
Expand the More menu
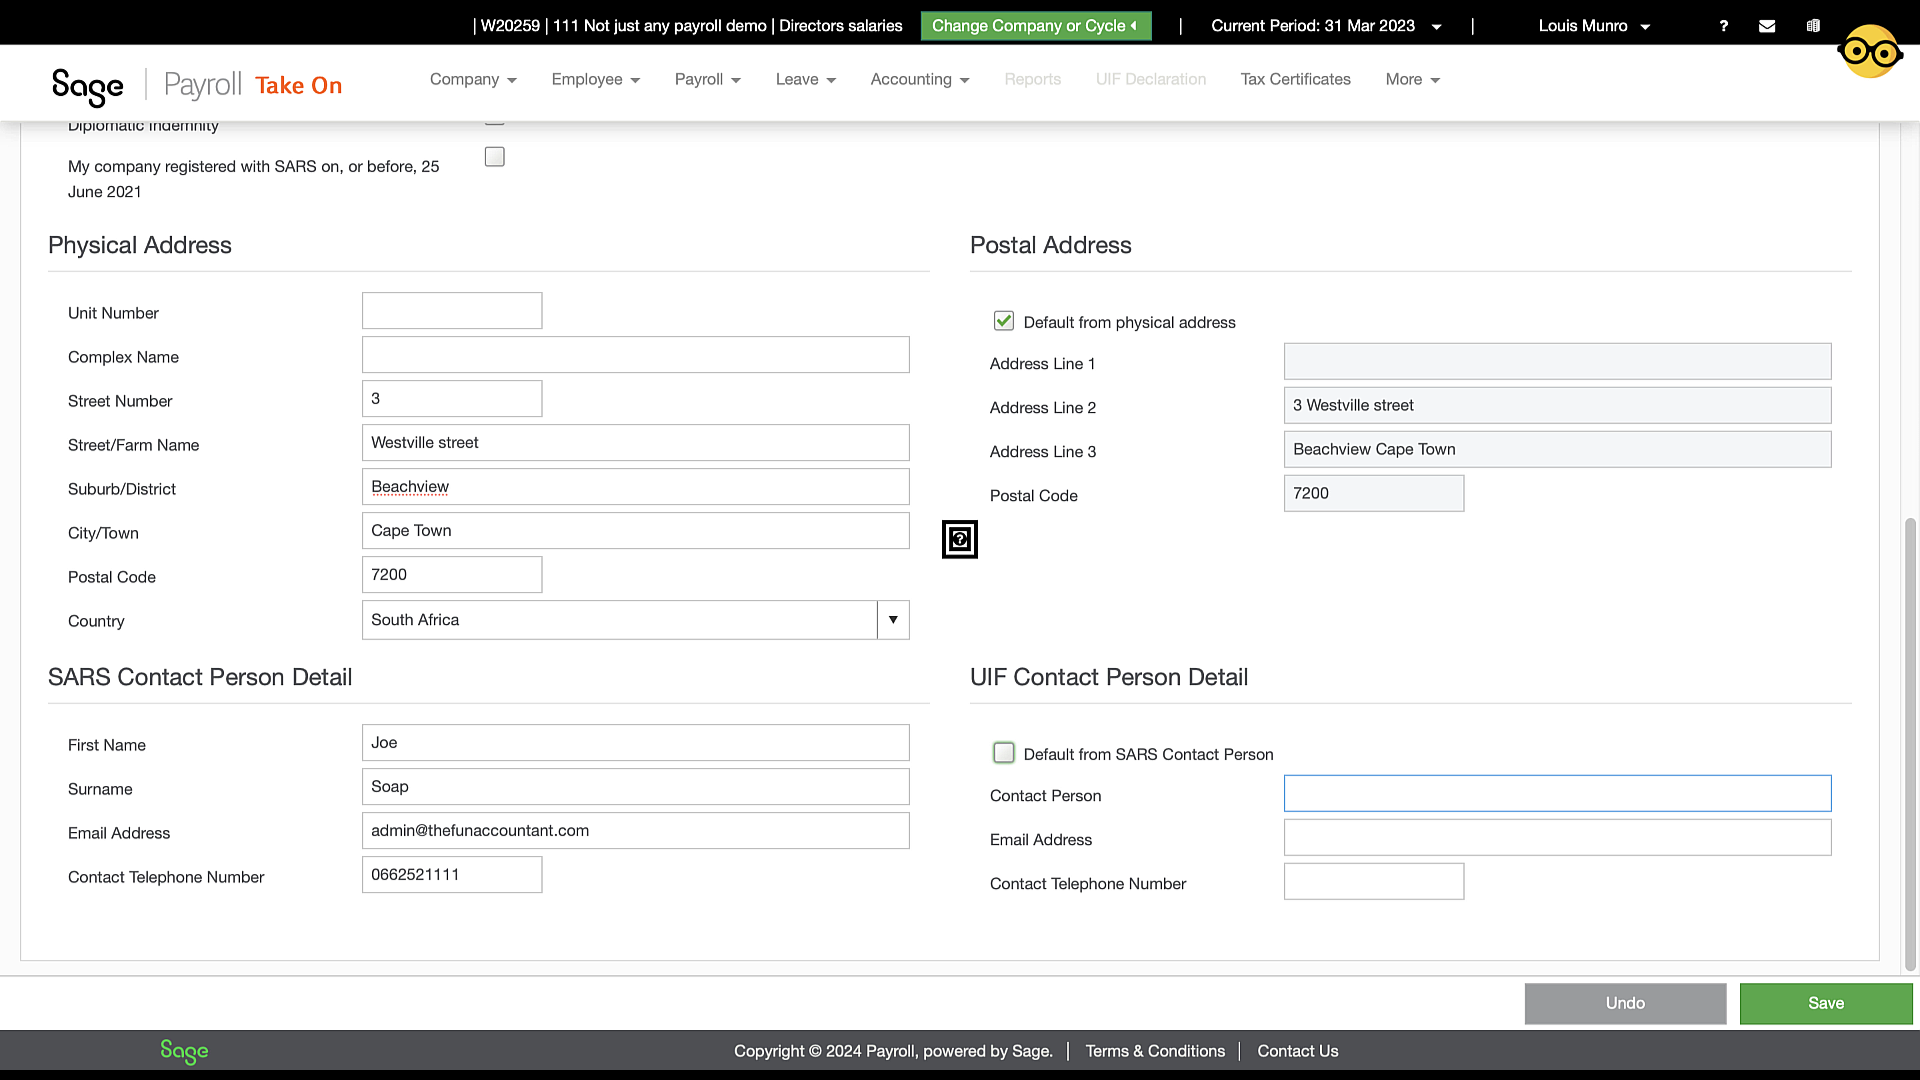point(1413,80)
